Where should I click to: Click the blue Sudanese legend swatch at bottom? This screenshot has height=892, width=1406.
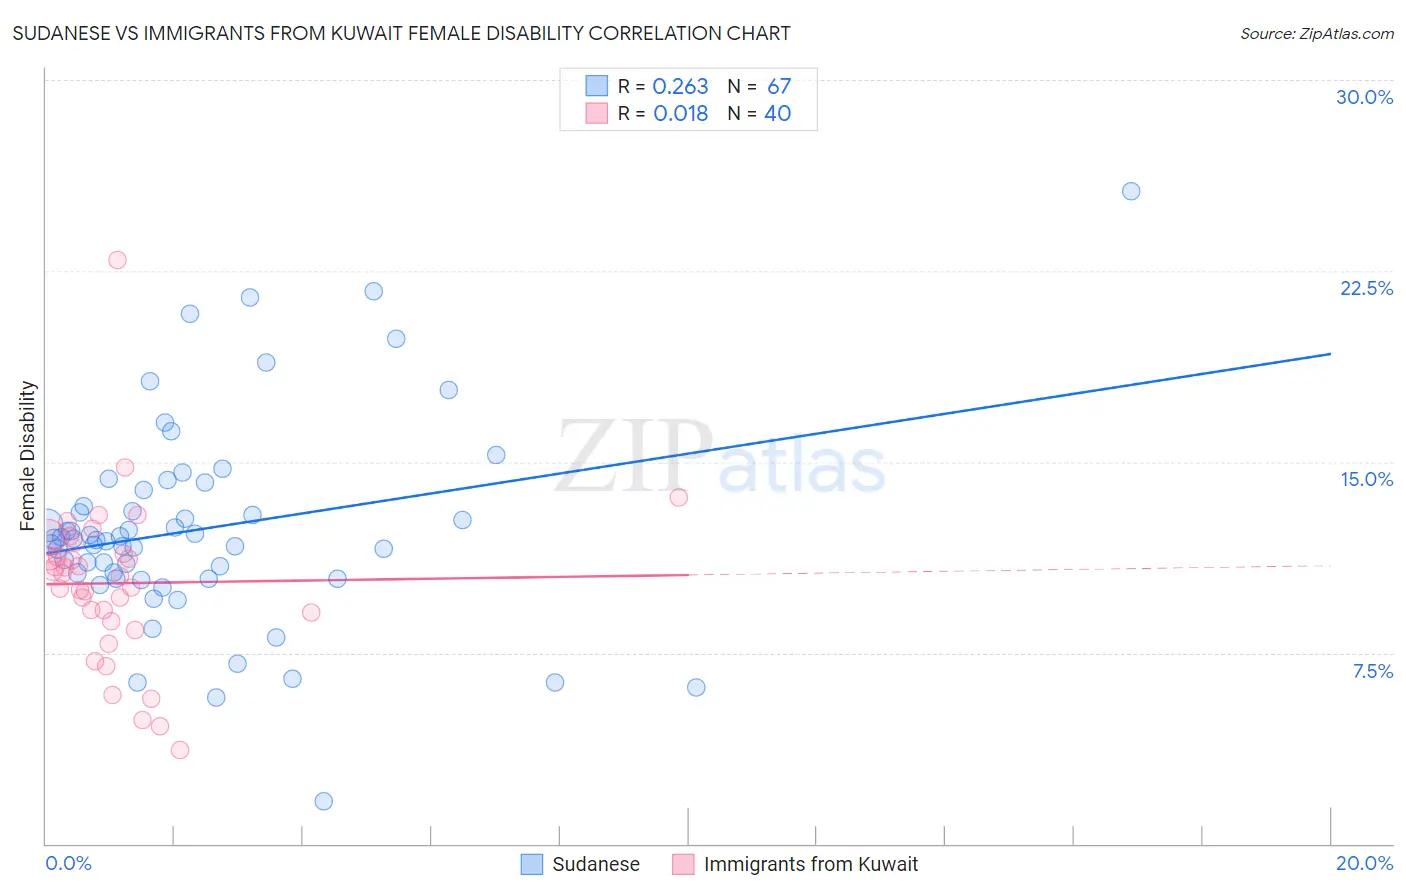532,864
